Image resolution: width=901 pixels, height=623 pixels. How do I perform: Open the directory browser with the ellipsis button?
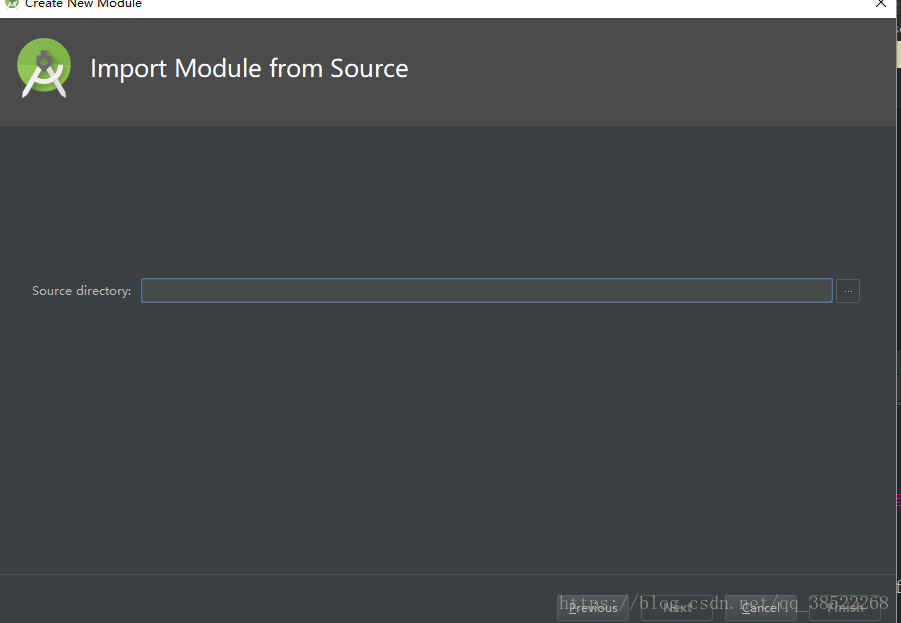coord(848,291)
